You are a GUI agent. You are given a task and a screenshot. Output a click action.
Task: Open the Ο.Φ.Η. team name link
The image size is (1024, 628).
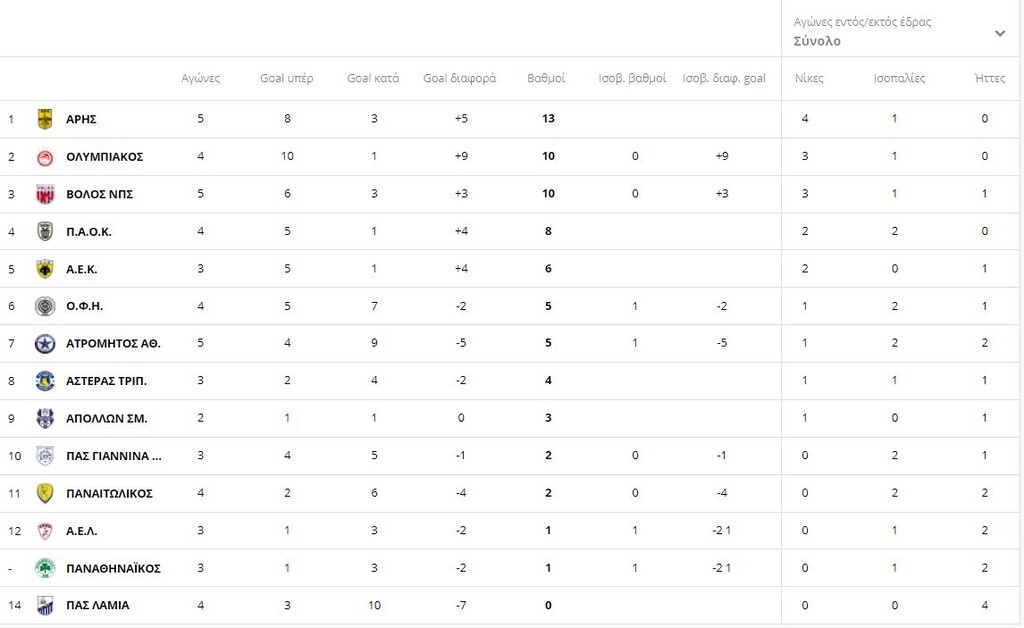84,307
